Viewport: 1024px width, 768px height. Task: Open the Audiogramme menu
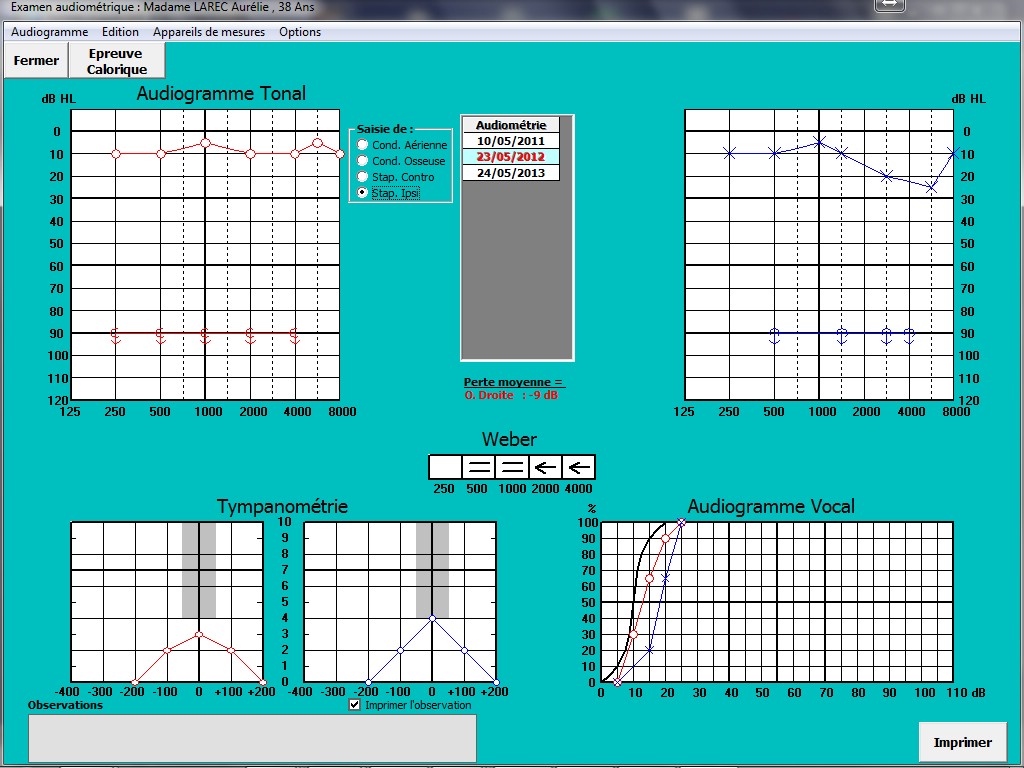(49, 32)
